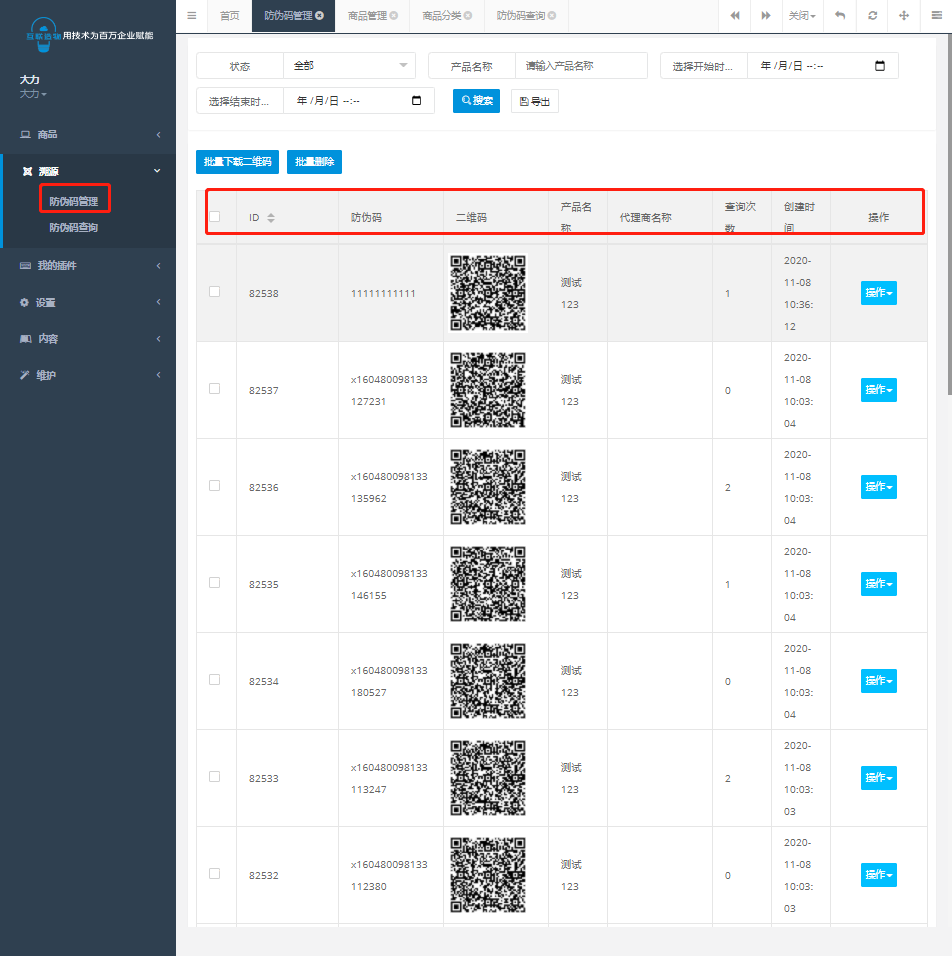Image resolution: width=952 pixels, height=956 pixels.
Task: Click QR code image of row 82532
Action: click(x=488, y=875)
